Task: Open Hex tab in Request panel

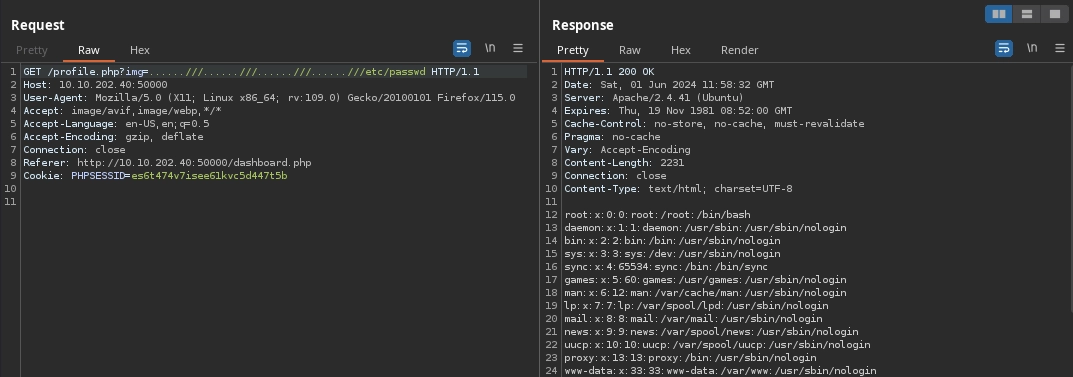Action: point(140,50)
